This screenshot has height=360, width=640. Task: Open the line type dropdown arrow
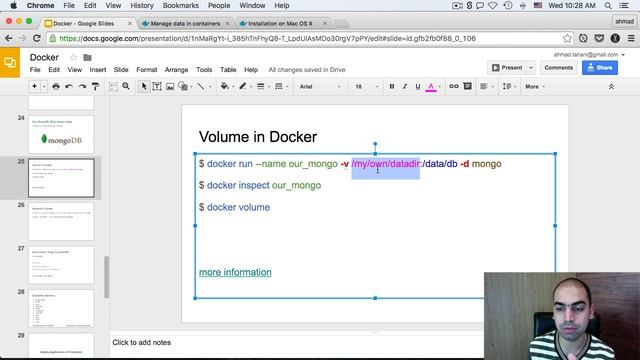(x=210, y=87)
